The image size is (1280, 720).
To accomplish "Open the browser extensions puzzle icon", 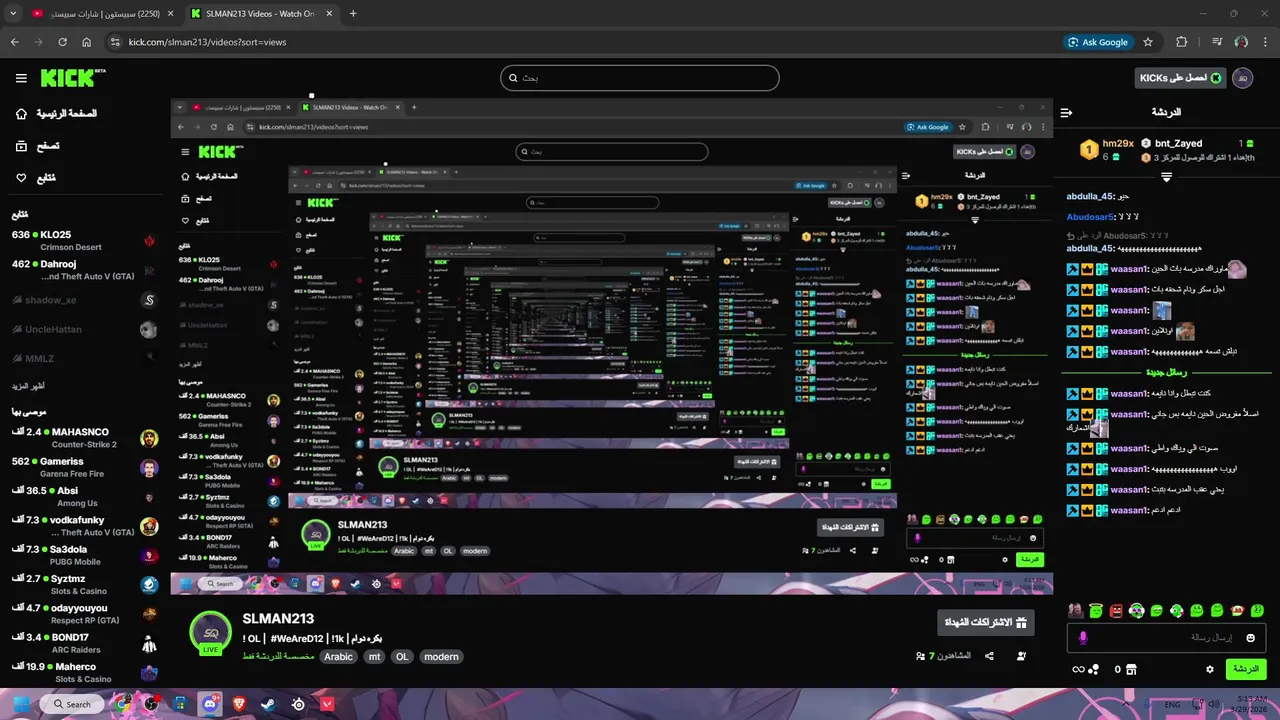I will pyautogui.click(x=1181, y=42).
